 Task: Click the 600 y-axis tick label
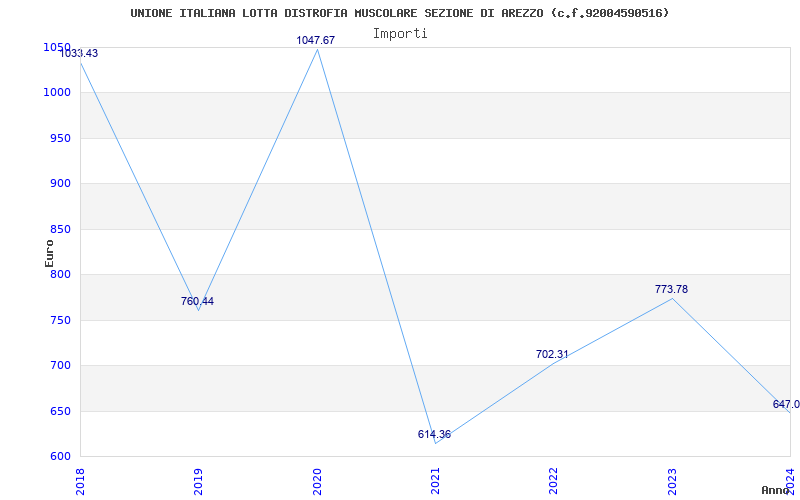pyautogui.click(x=62, y=457)
